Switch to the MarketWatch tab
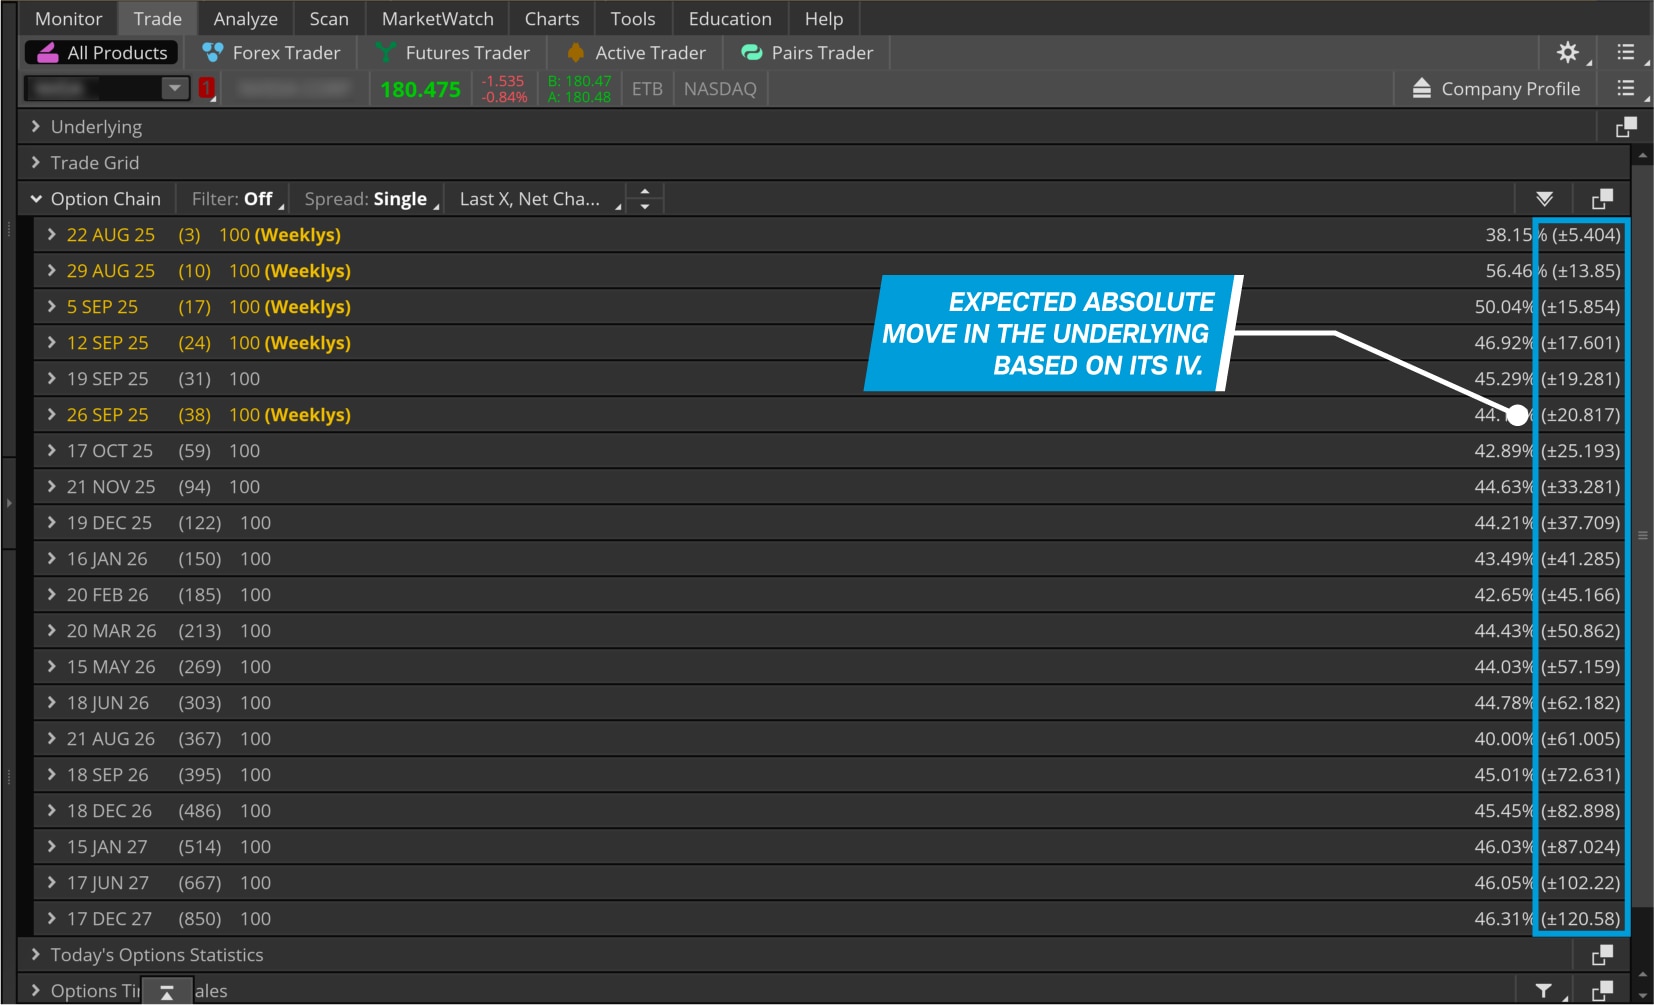Image resolution: width=1654 pixels, height=1005 pixels. tap(438, 19)
